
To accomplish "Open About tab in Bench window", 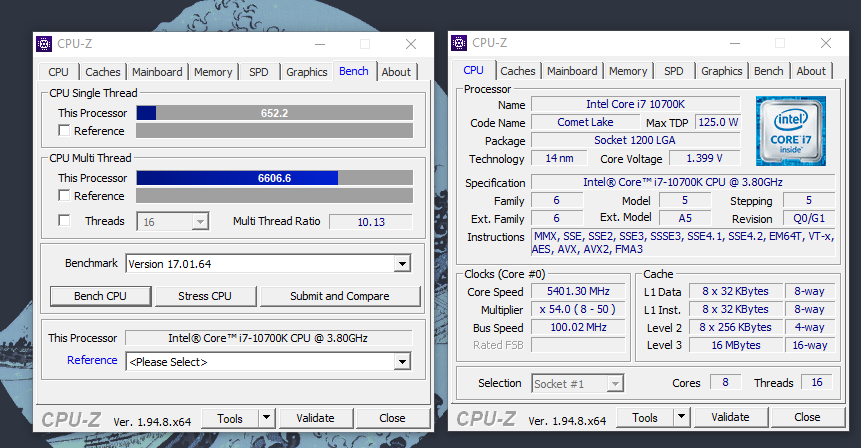I will [396, 72].
